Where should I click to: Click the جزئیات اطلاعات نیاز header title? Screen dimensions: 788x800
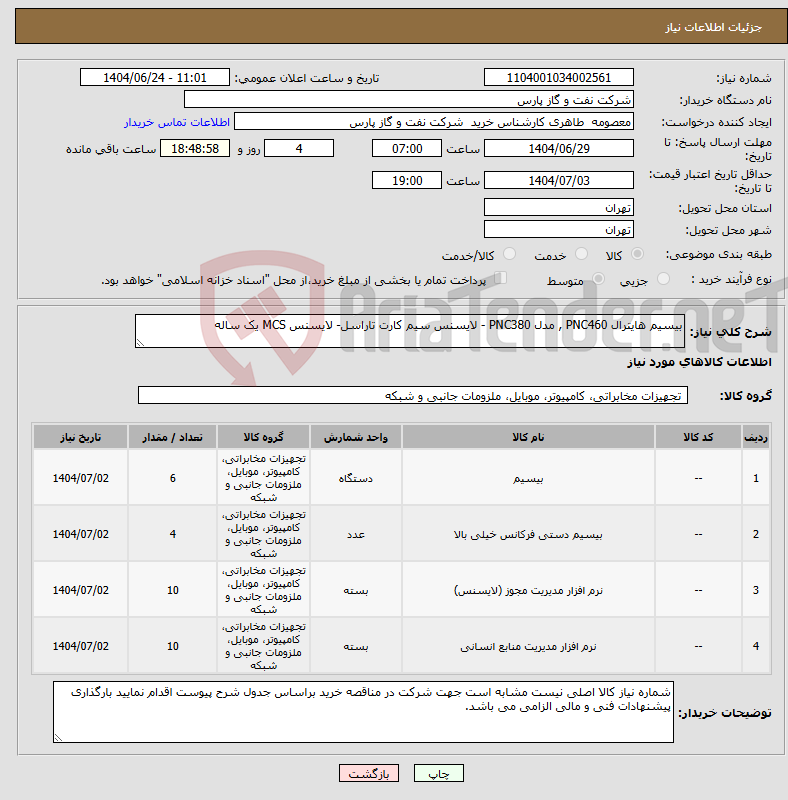point(713,27)
